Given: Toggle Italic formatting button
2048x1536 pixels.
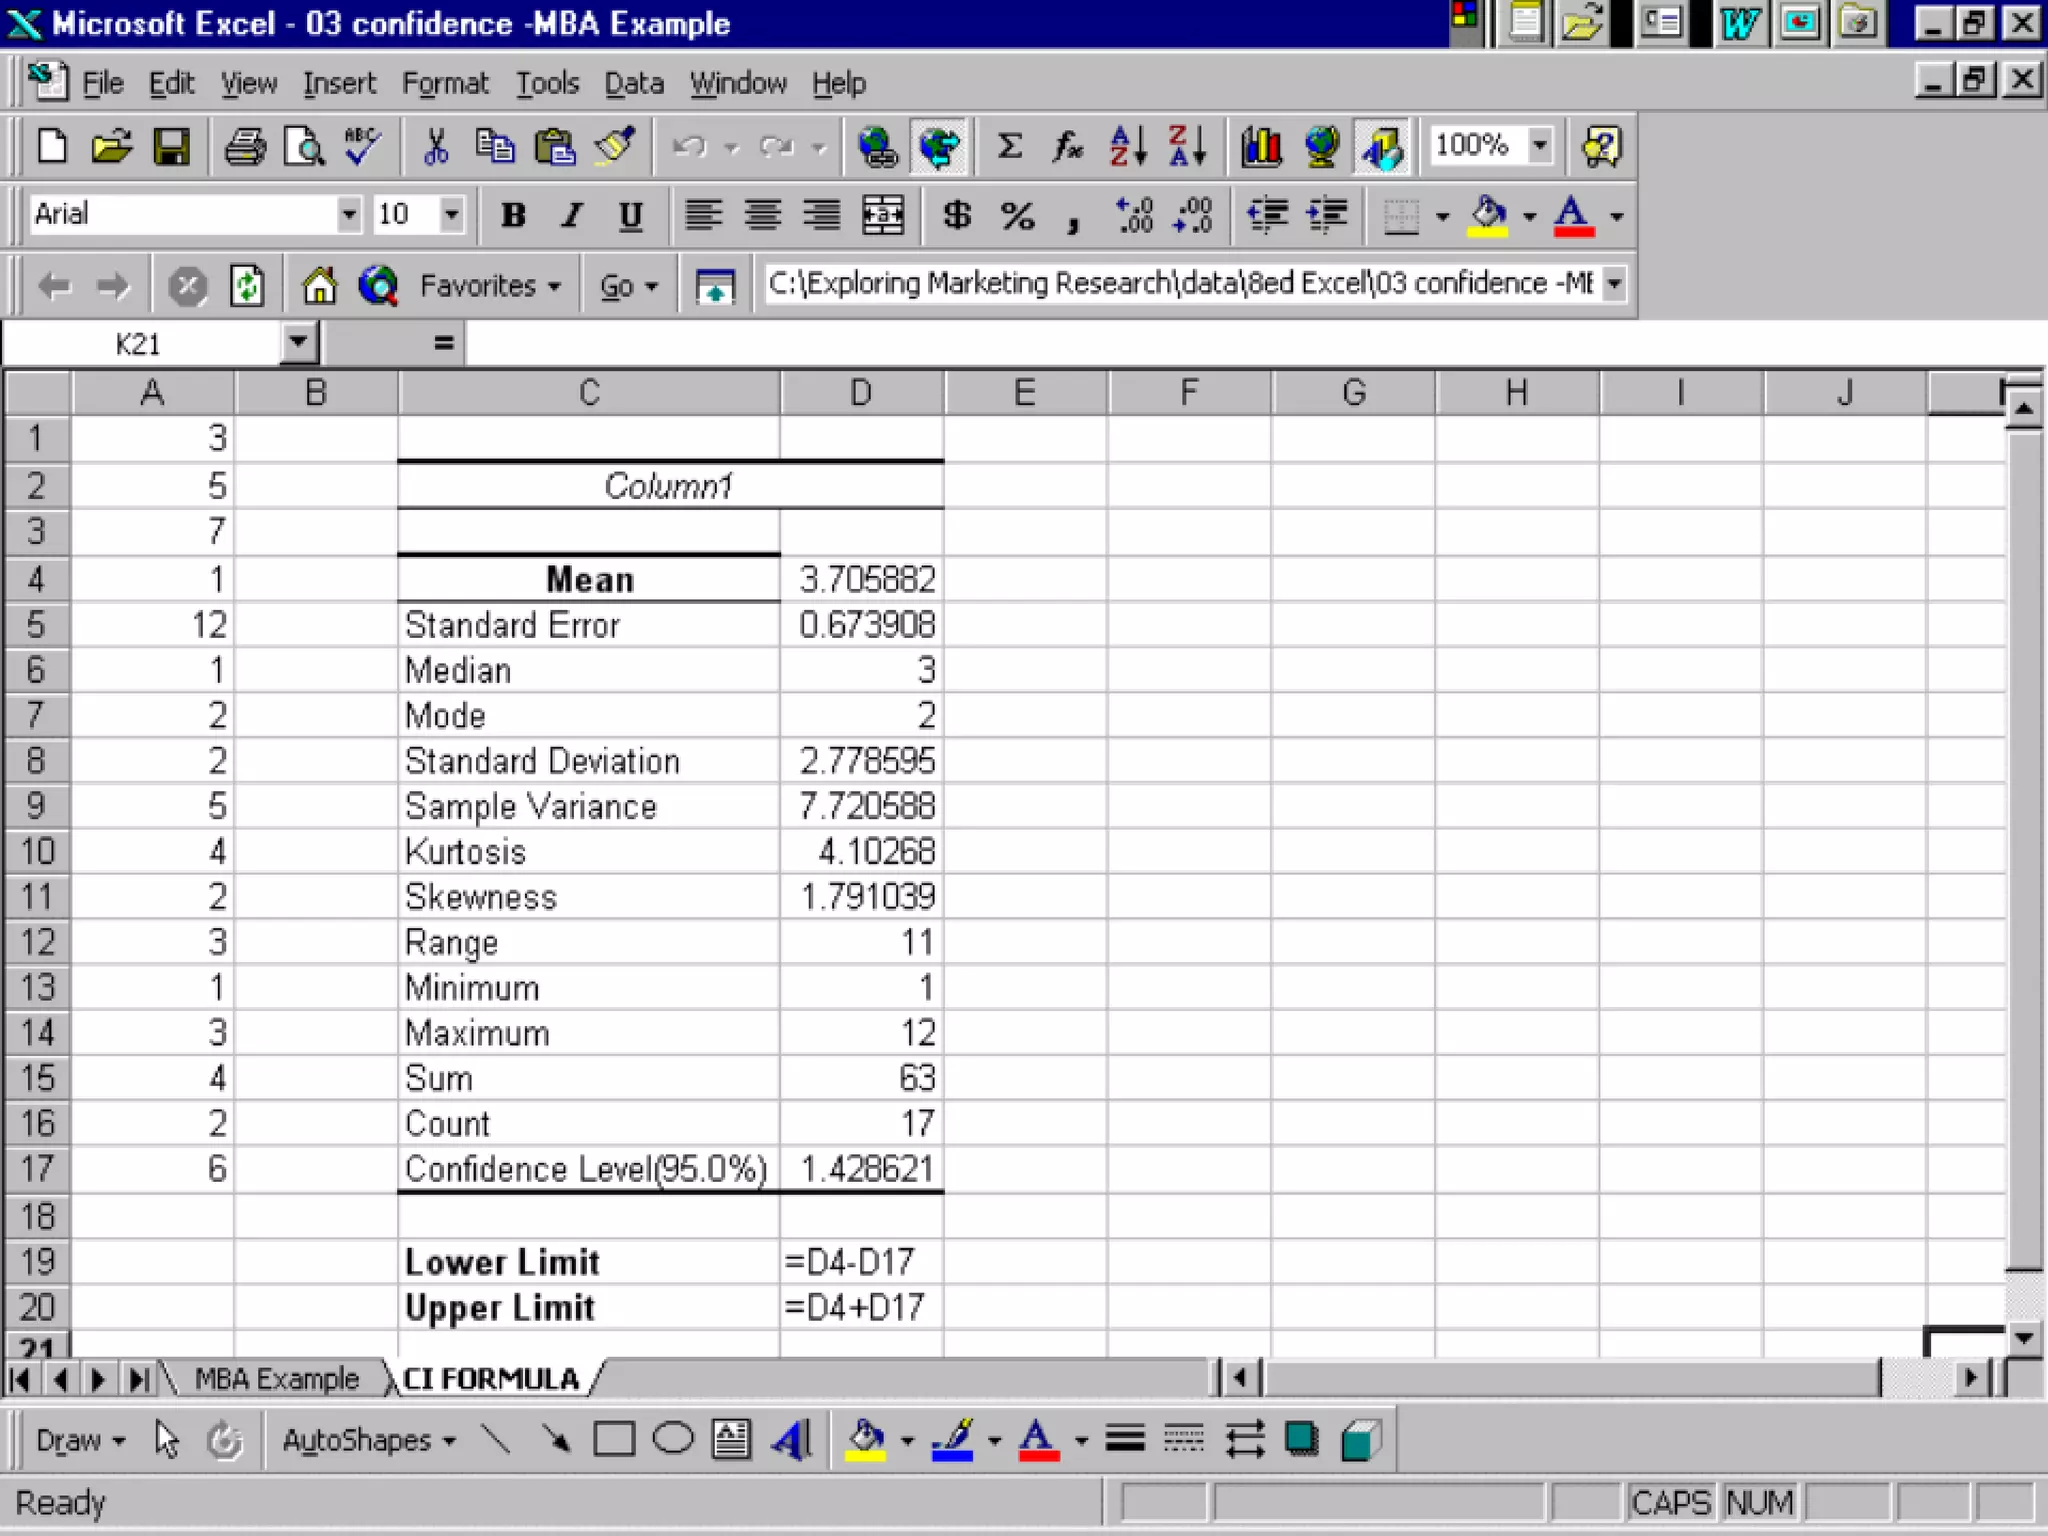Looking at the screenshot, I should tap(572, 215).
